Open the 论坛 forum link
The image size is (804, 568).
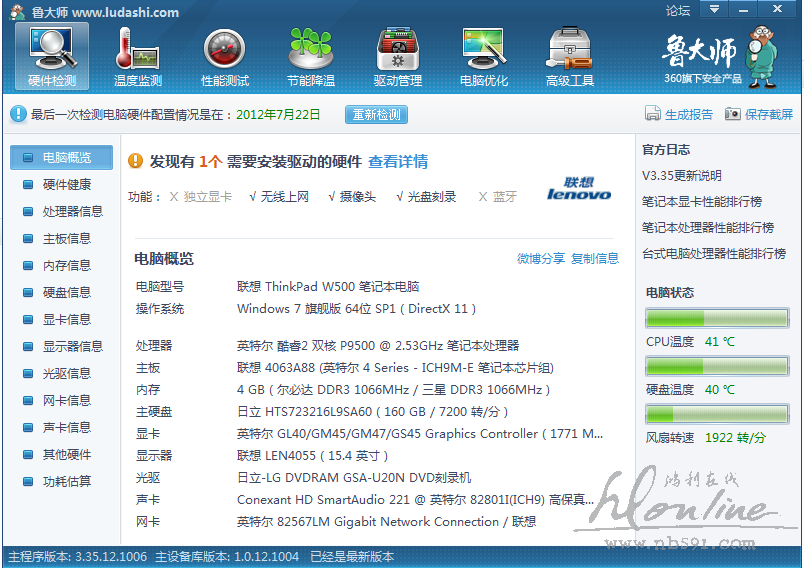tap(678, 11)
